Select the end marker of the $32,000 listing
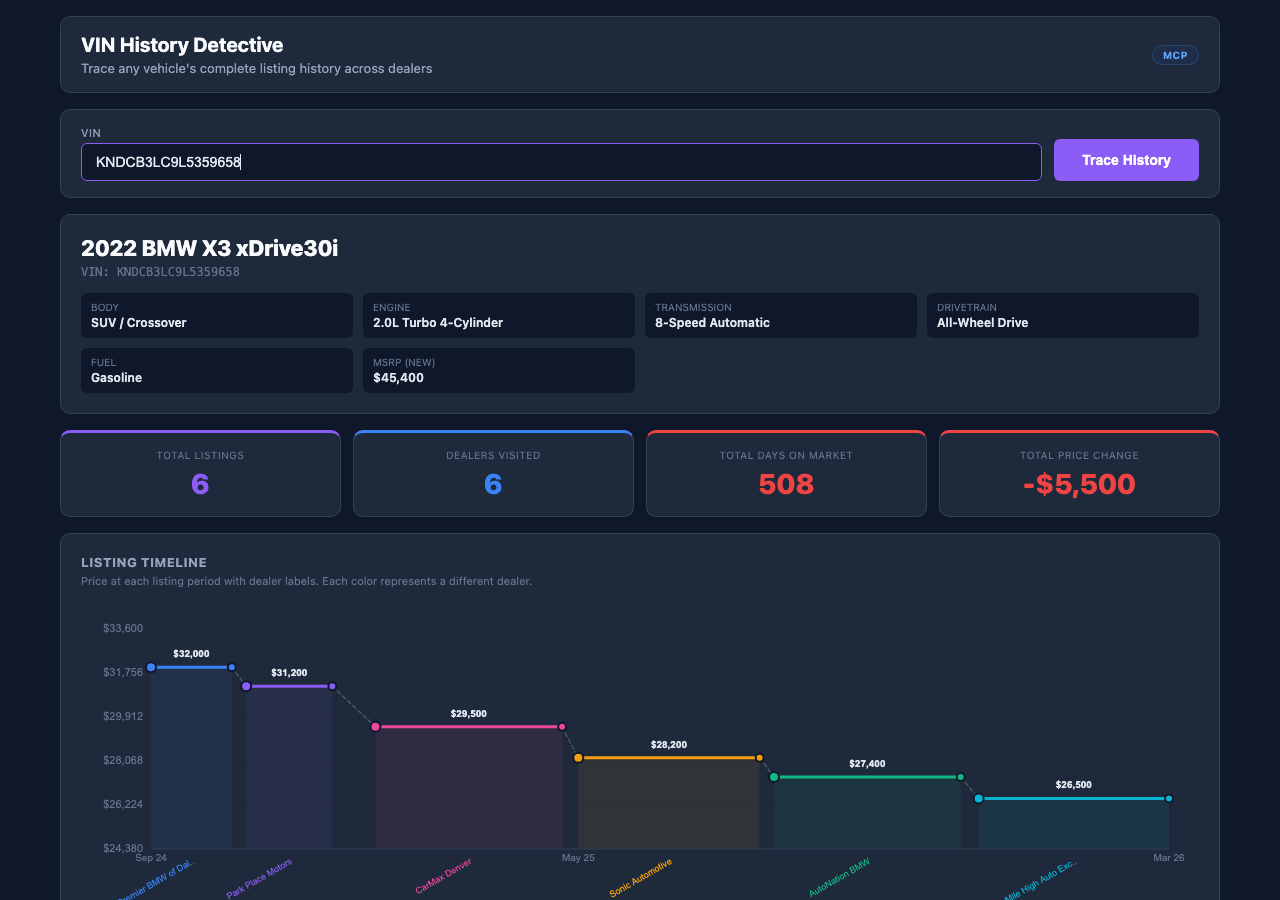 [x=232, y=667]
